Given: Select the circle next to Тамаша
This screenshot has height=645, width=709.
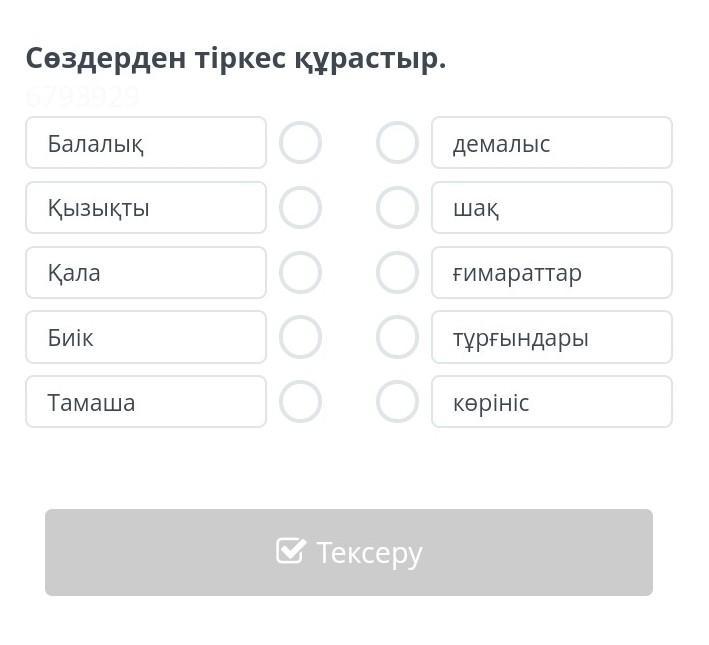Looking at the screenshot, I should (300, 402).
